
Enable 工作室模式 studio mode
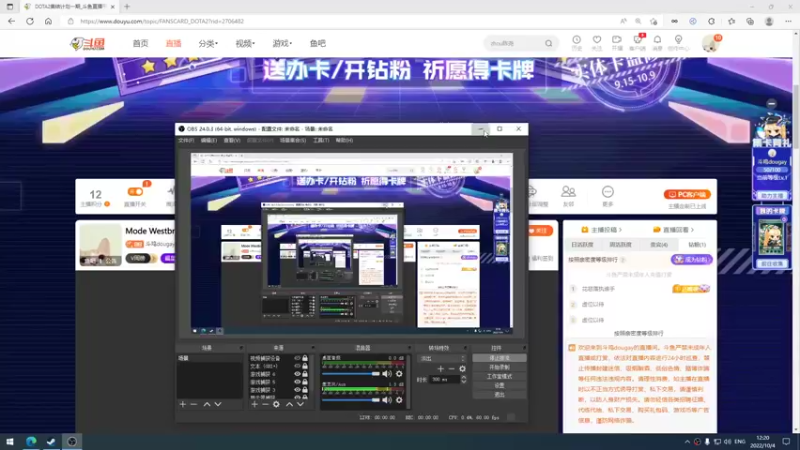click(x=499, y=377)
